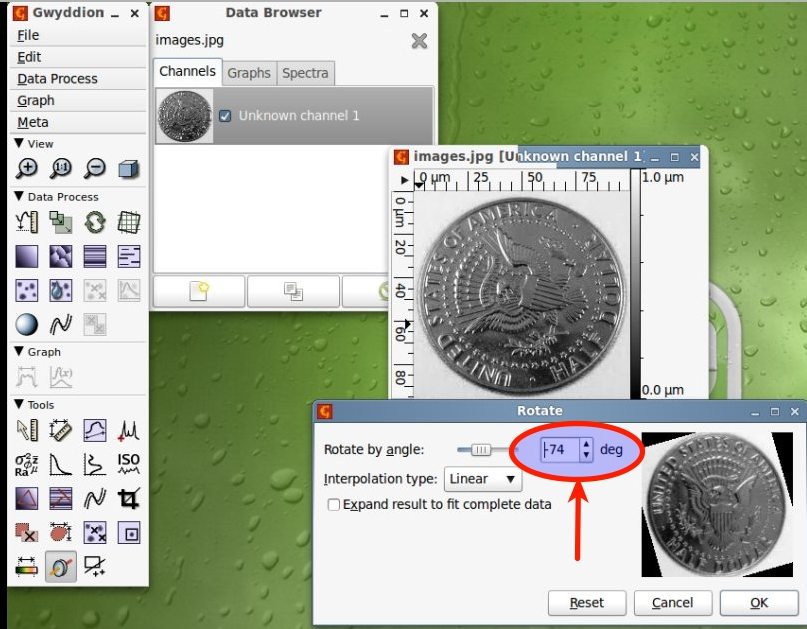
Task: Click the arrow button at the ruler corner
Action: click(404, 180)
